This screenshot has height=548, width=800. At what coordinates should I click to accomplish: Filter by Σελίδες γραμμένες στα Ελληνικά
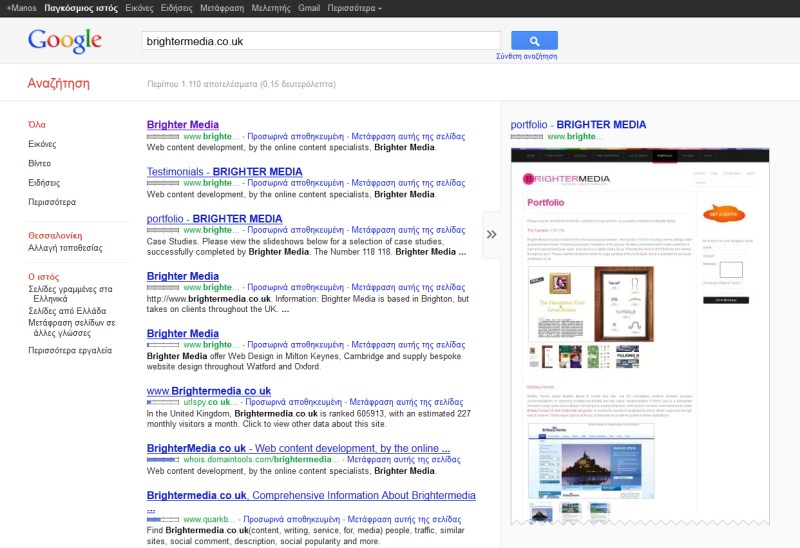[70, 293]
